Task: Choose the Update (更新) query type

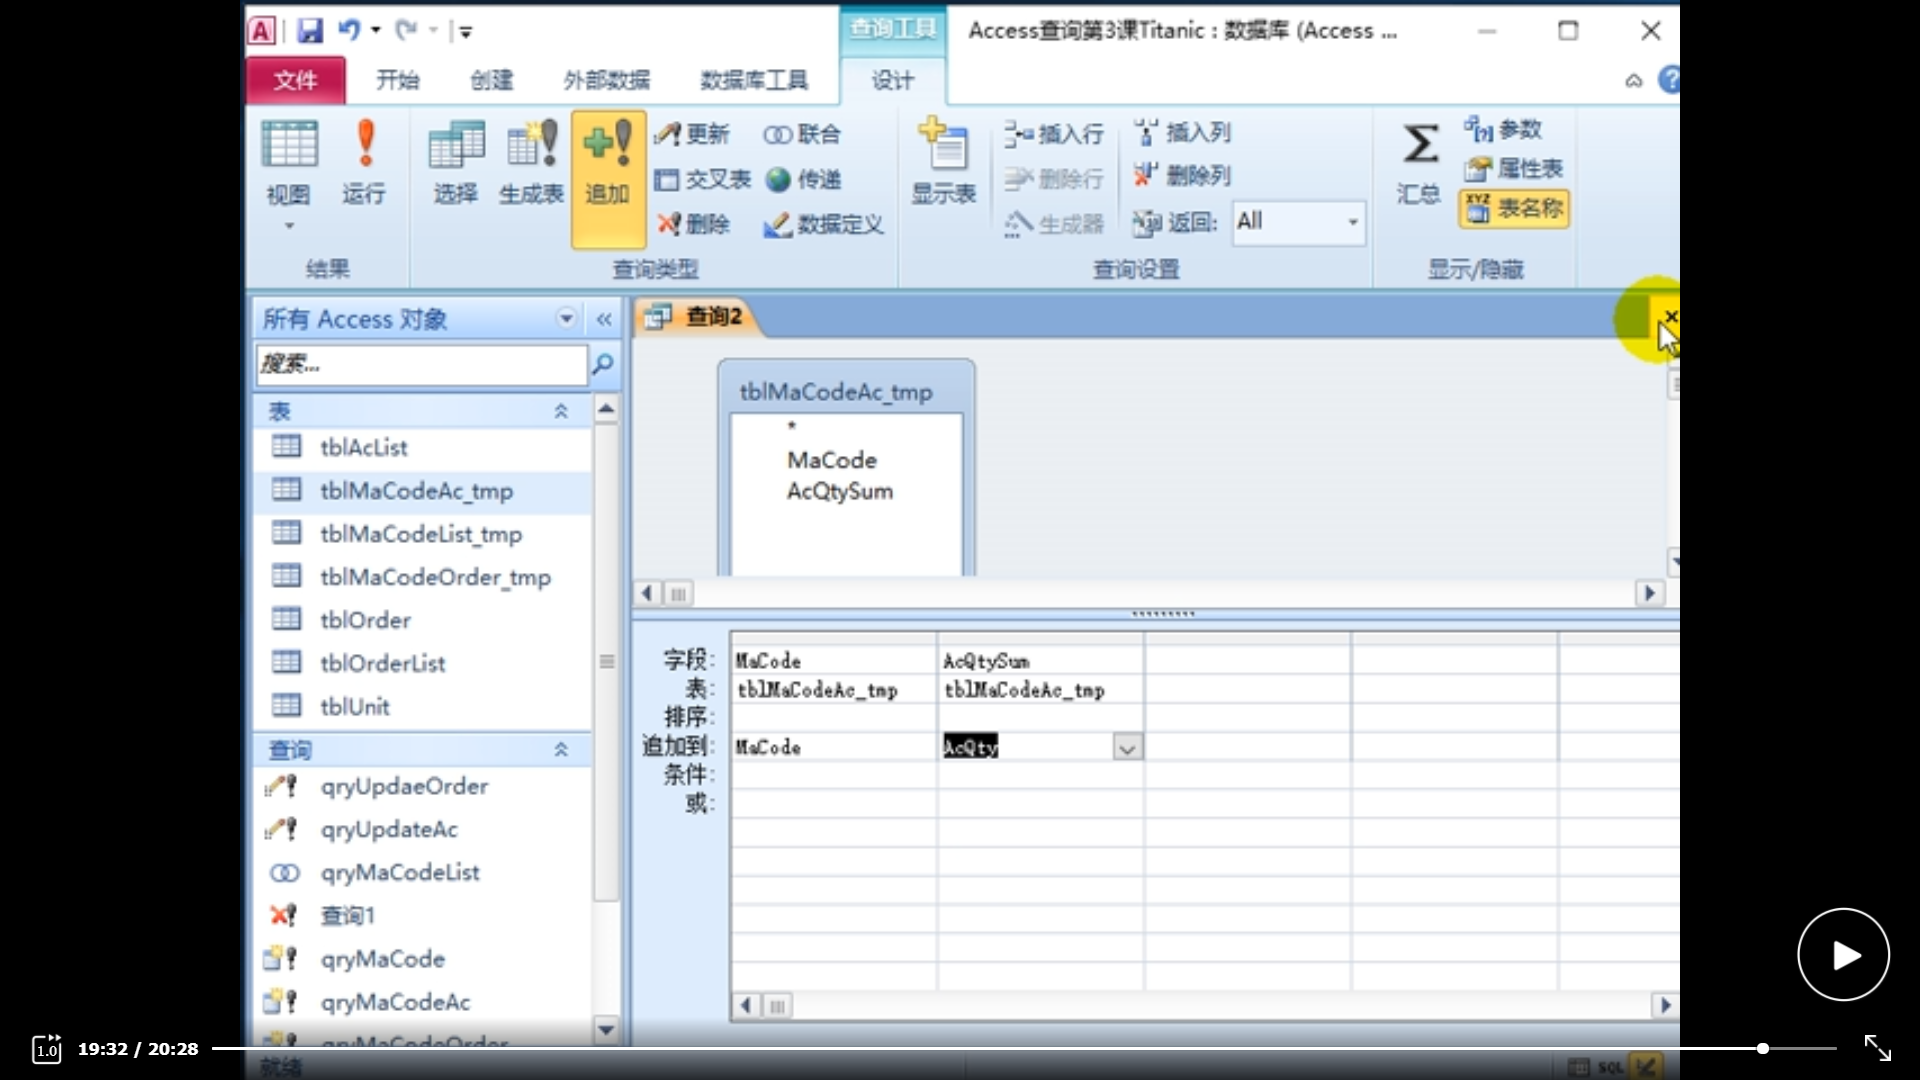Action: [x=692, y=134]
